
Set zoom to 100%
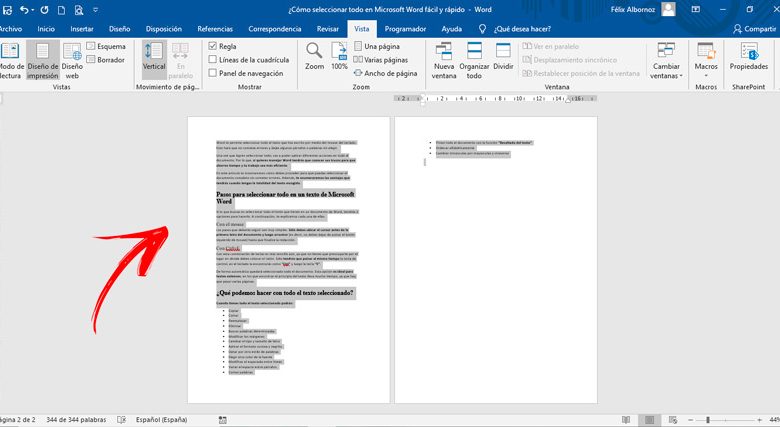[x=339, y=56]
